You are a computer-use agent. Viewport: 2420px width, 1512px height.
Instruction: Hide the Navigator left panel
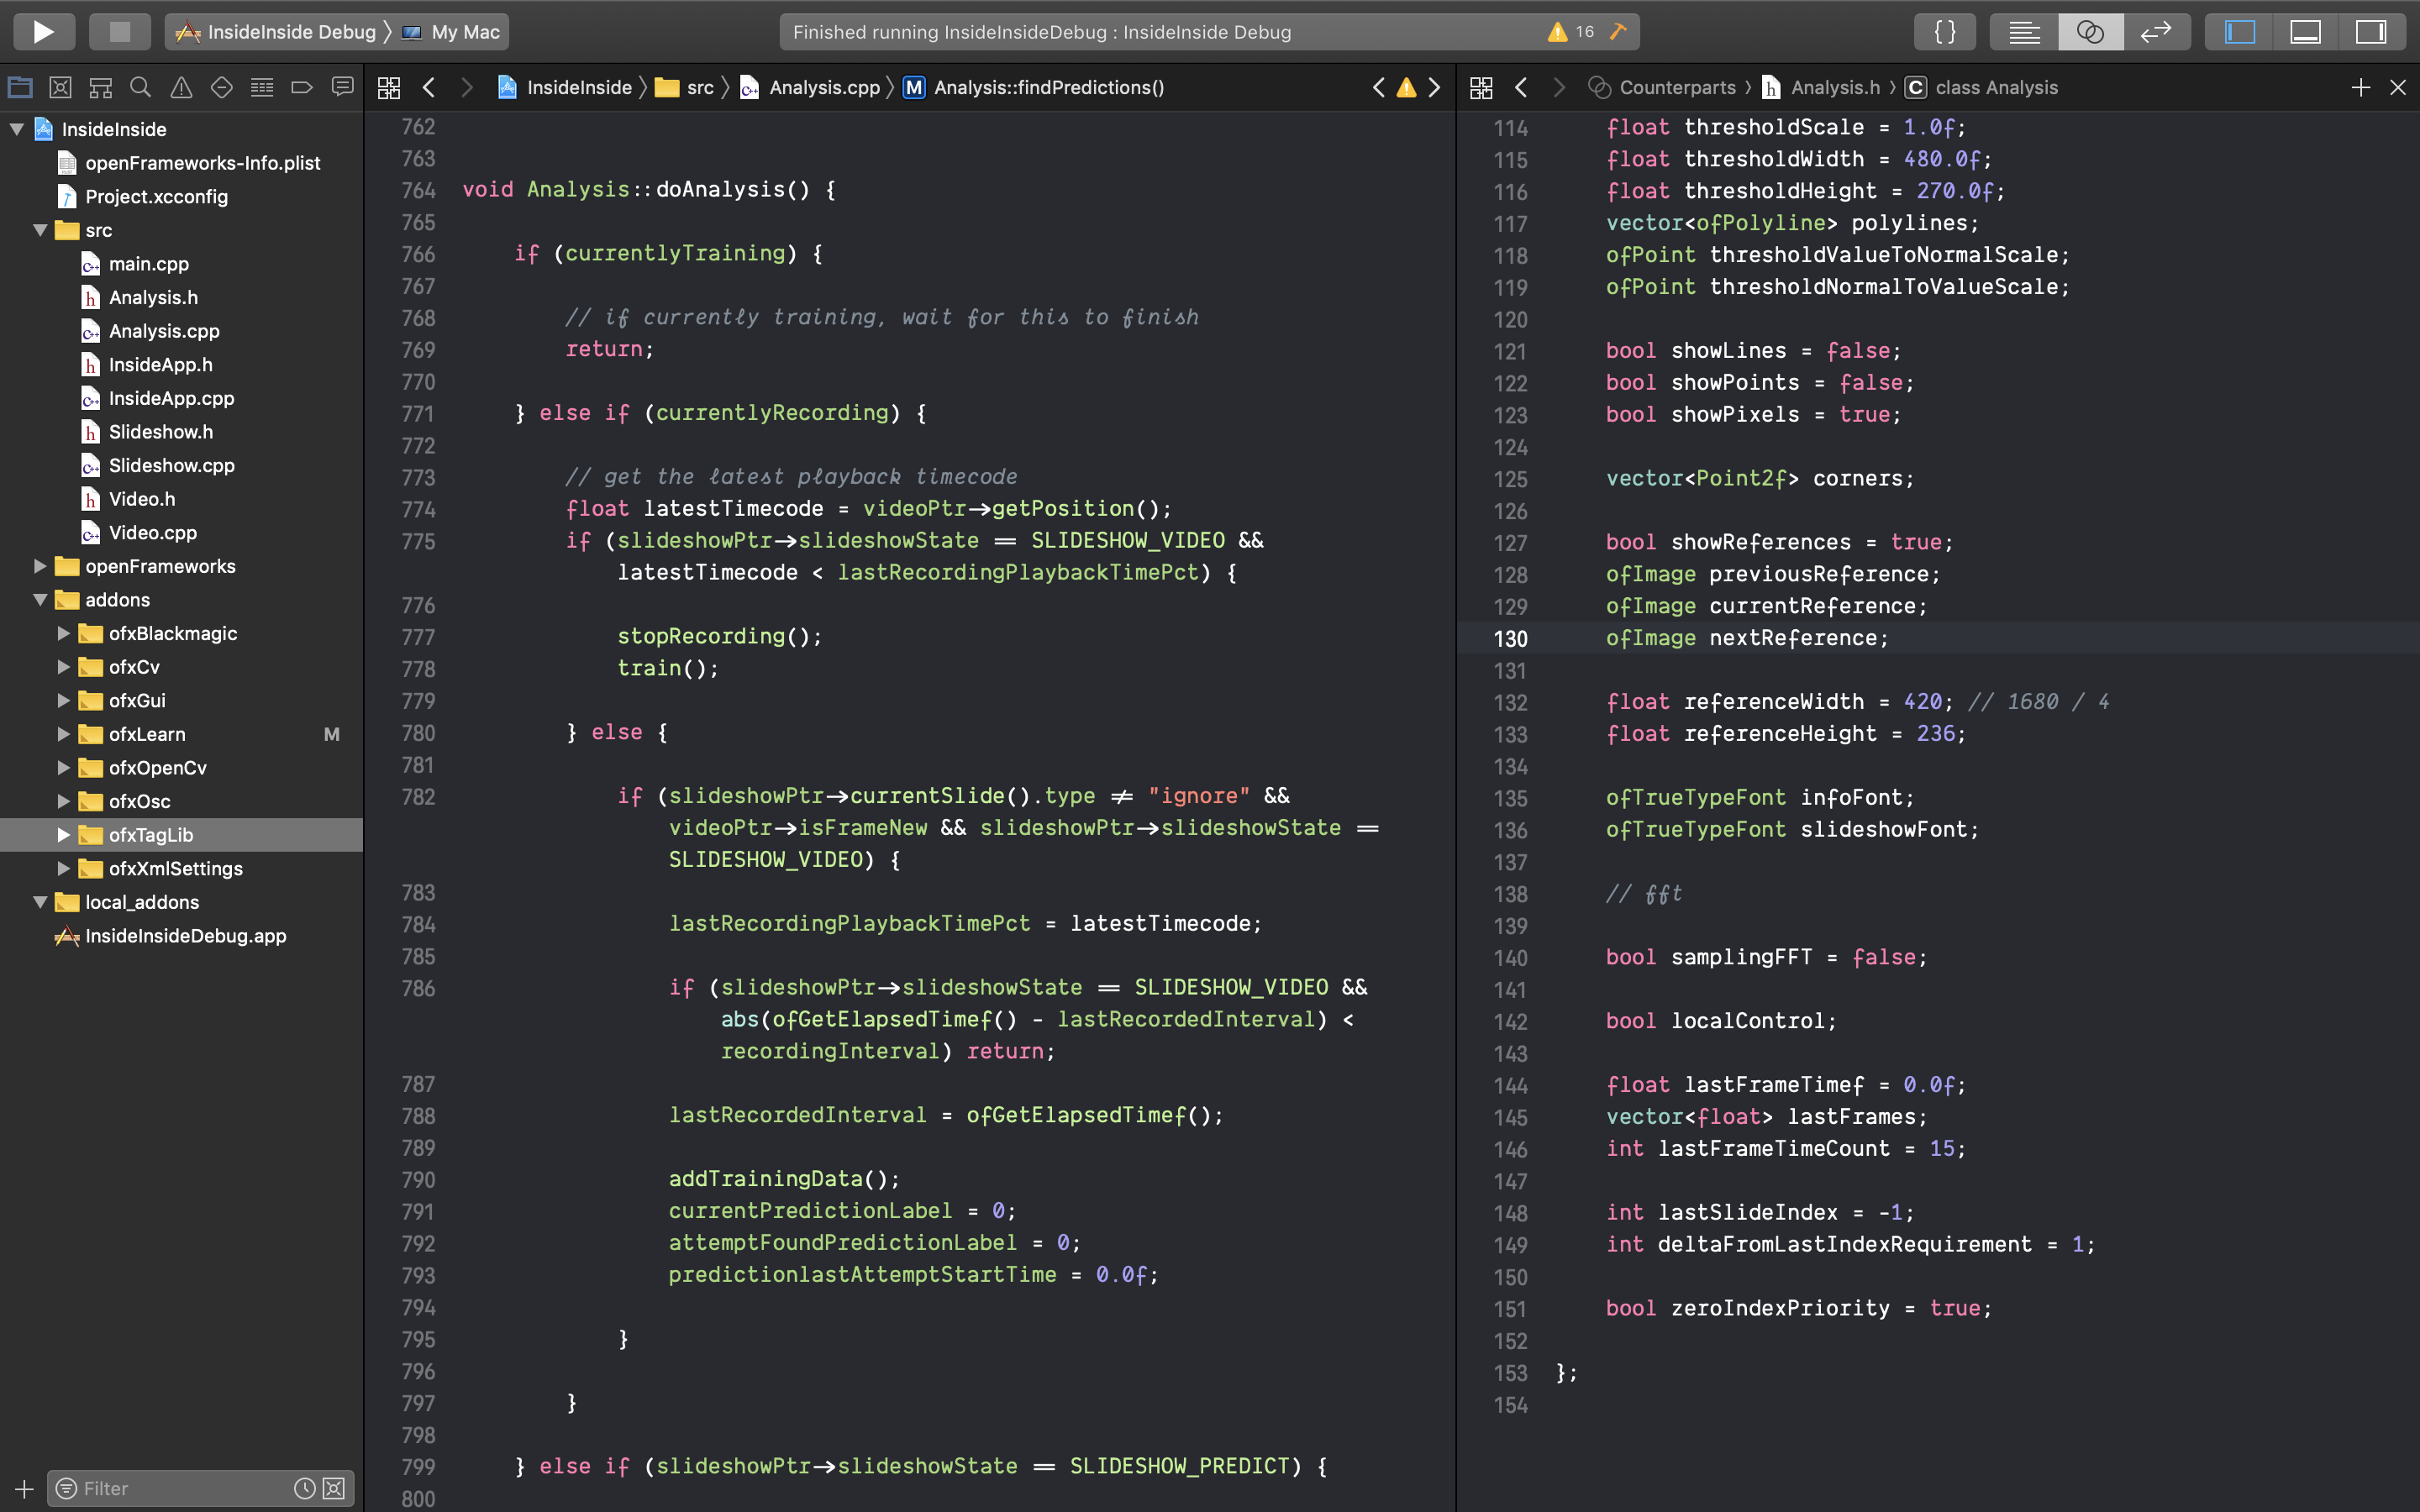coord(2239,32)
